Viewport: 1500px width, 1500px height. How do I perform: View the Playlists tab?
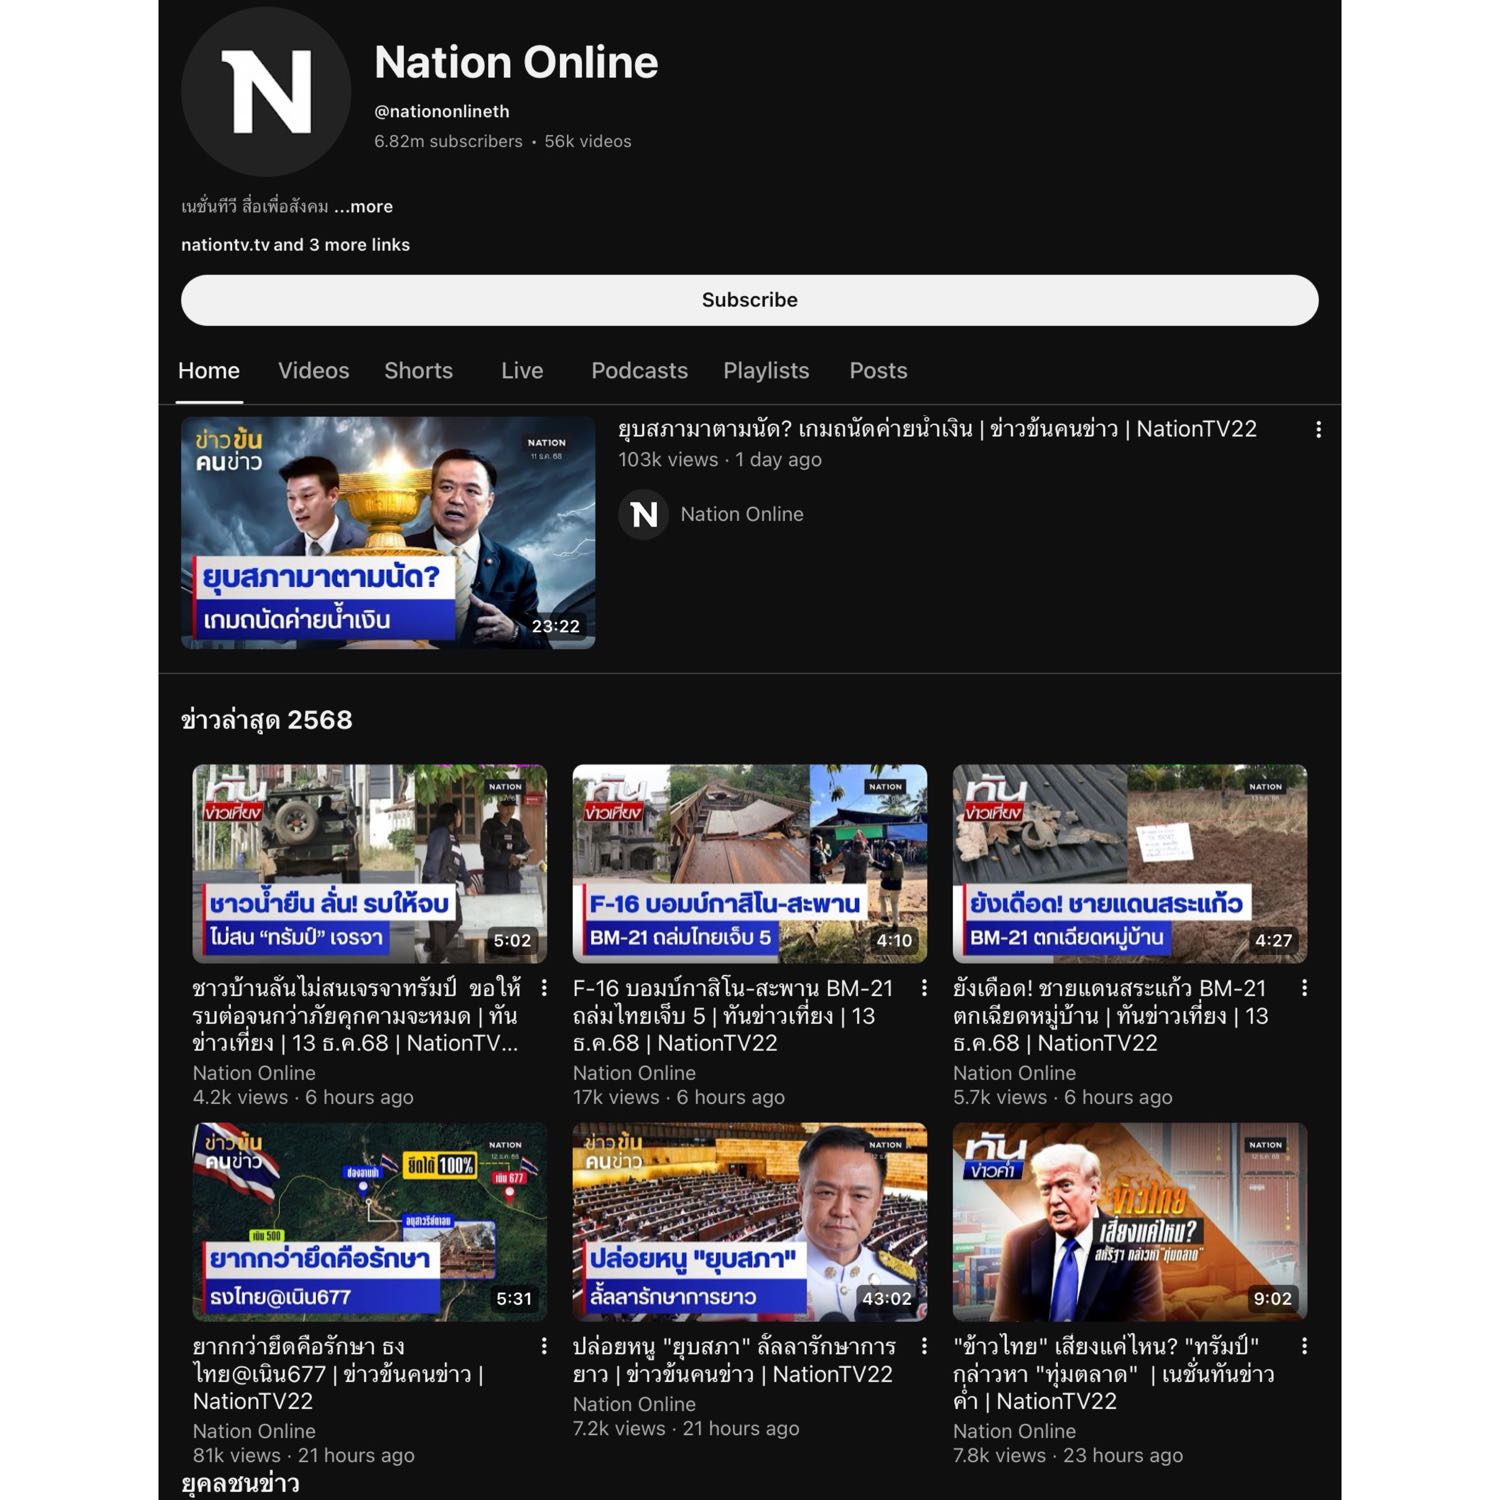pos(766,371)
